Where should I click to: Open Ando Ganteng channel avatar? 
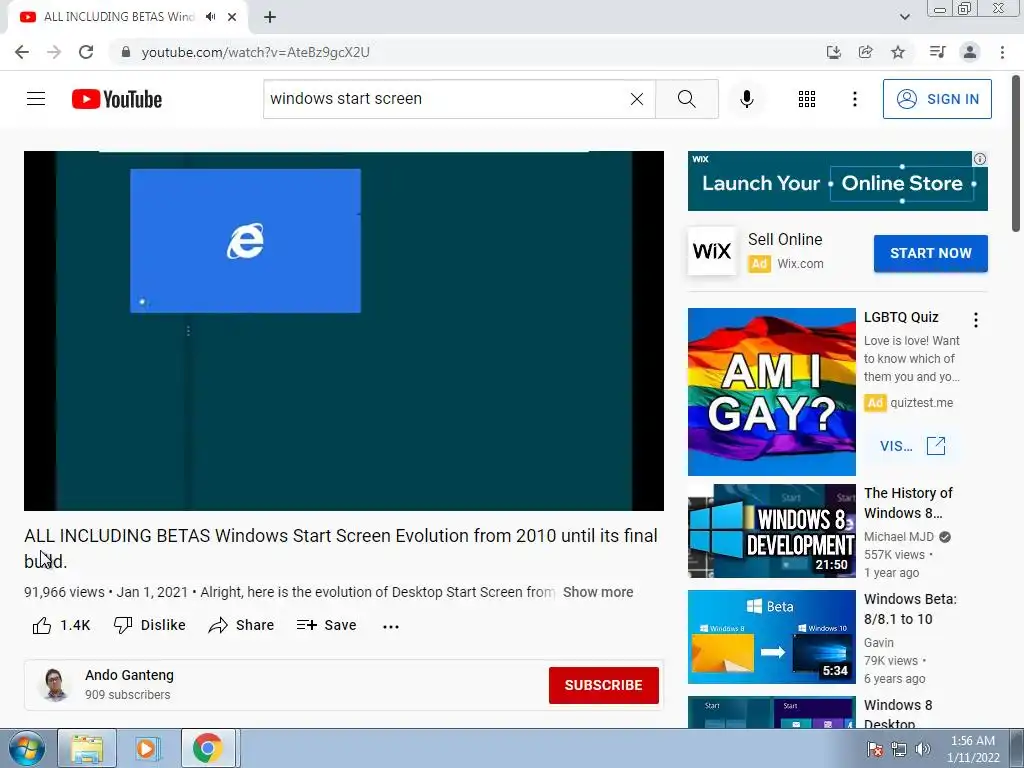[55, 684]
